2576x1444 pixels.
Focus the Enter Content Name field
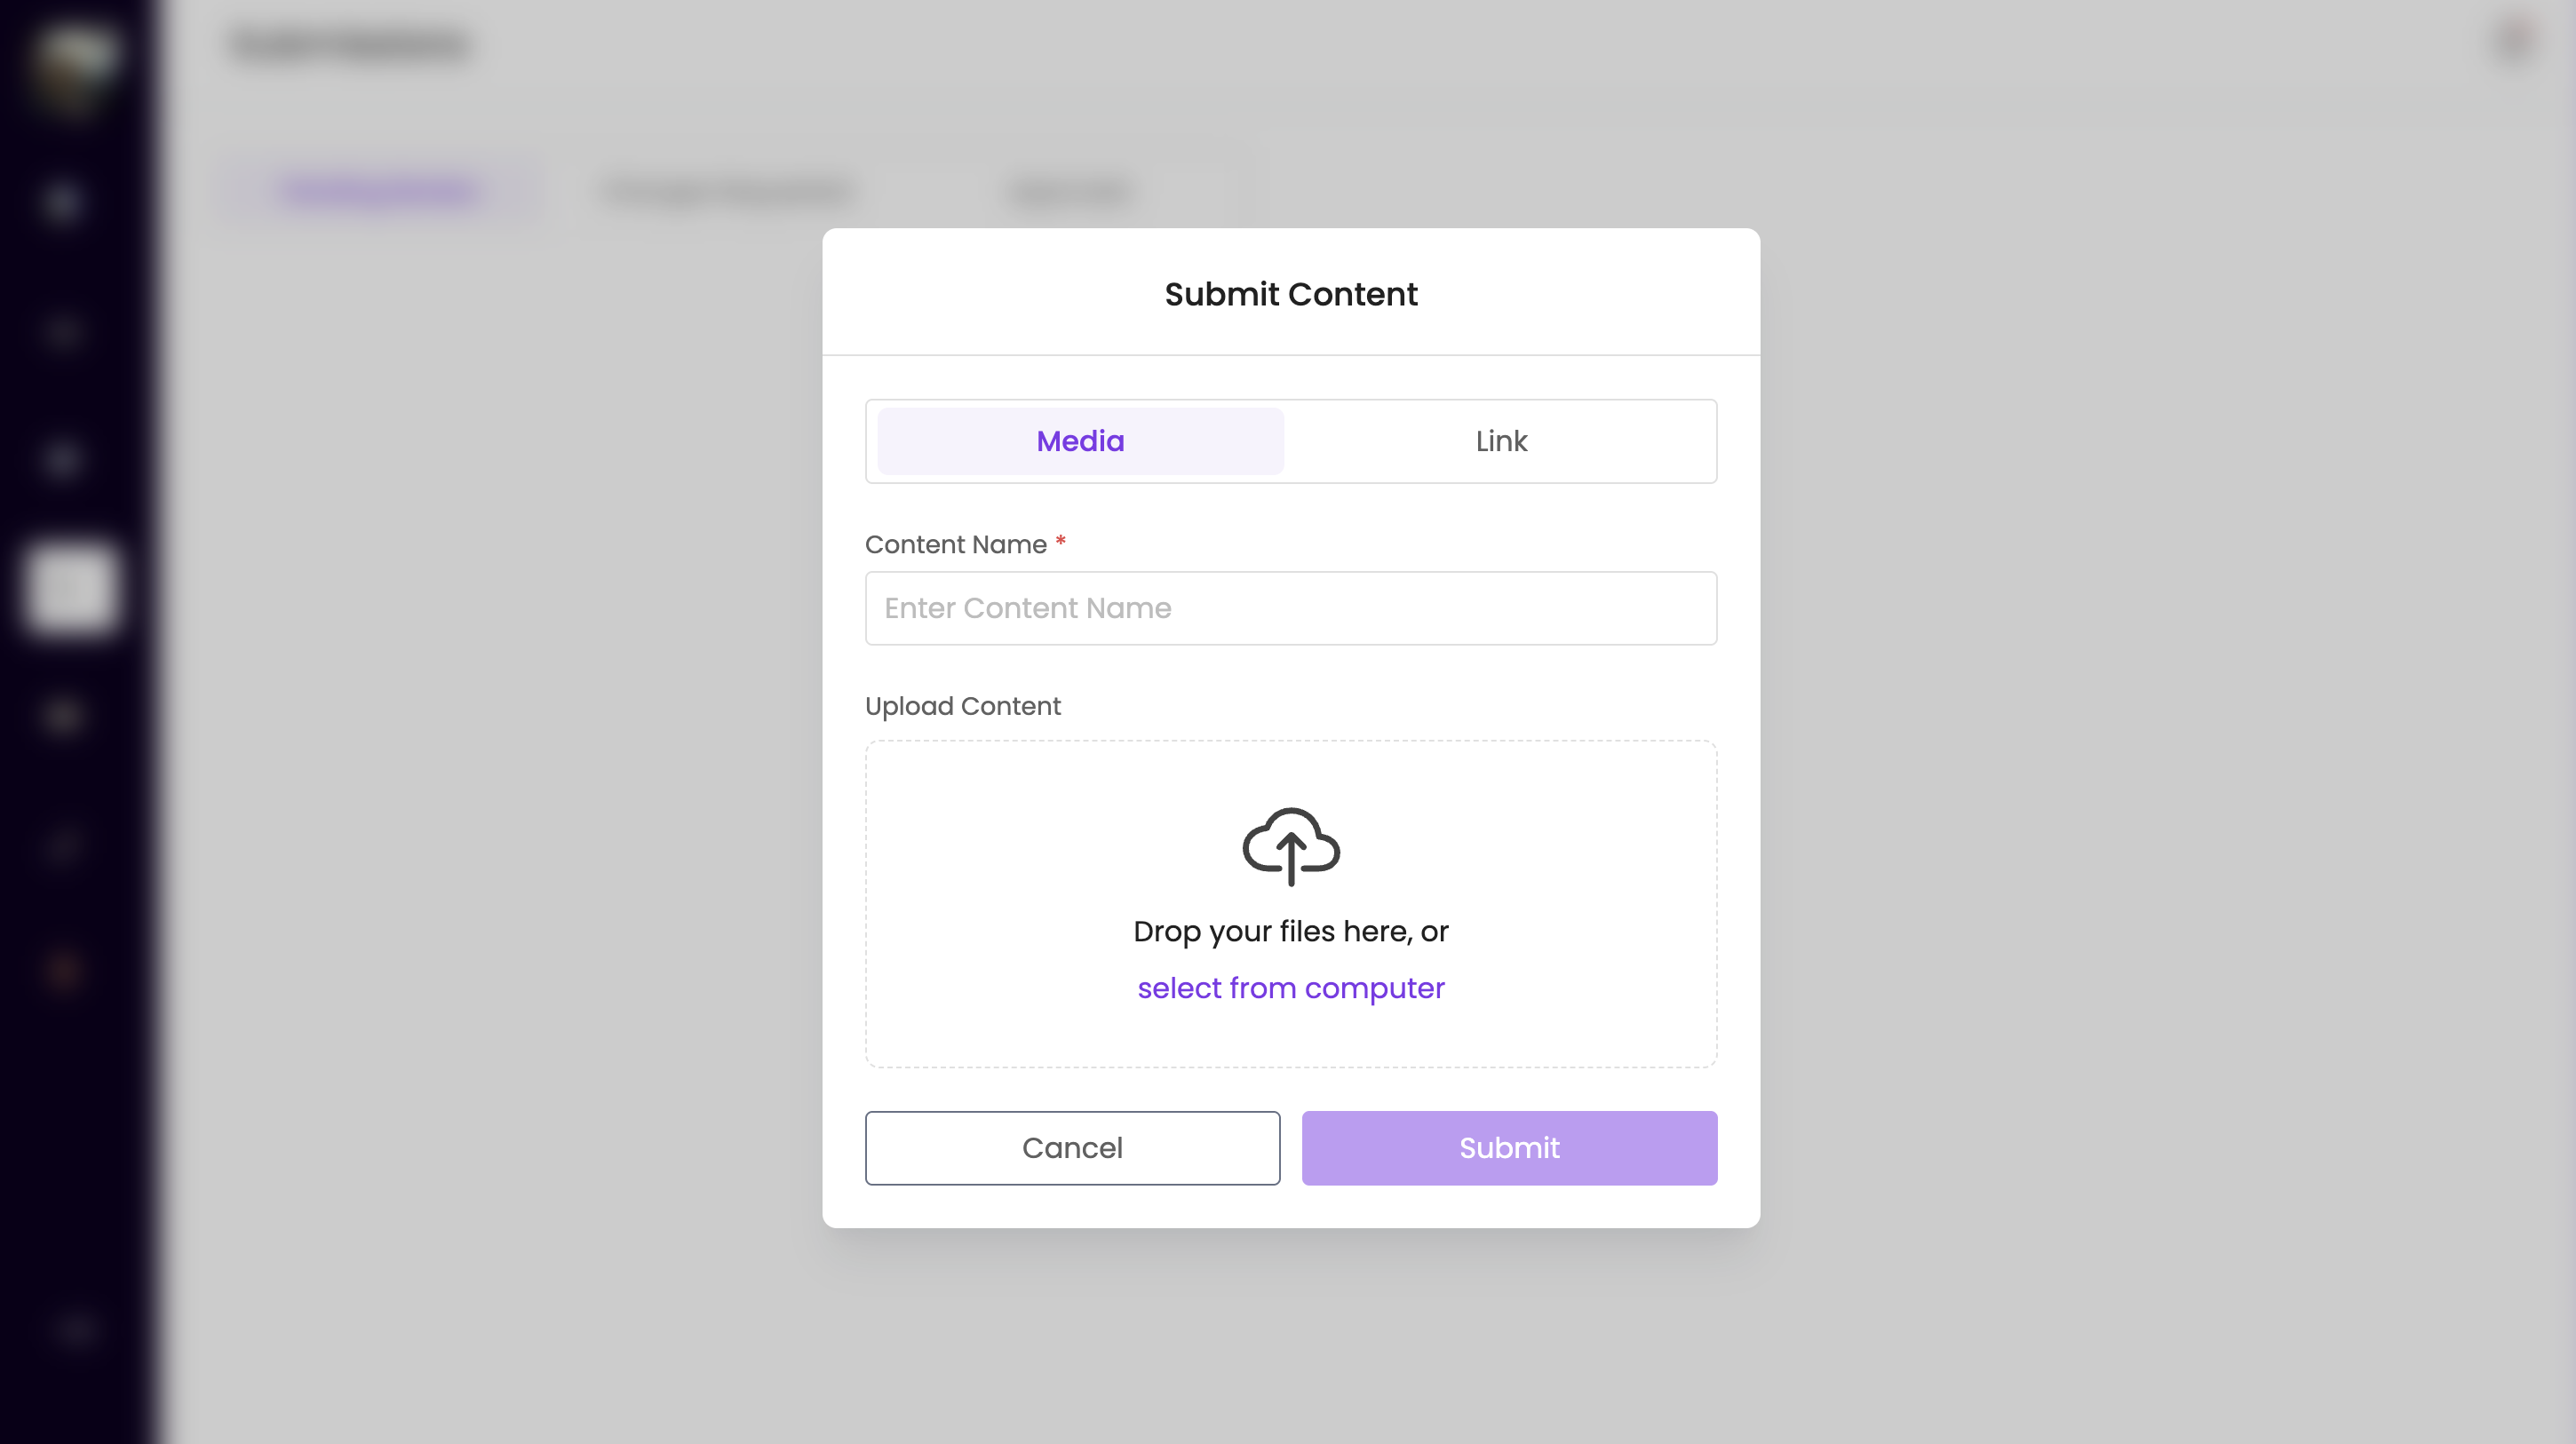(1291, 608)
